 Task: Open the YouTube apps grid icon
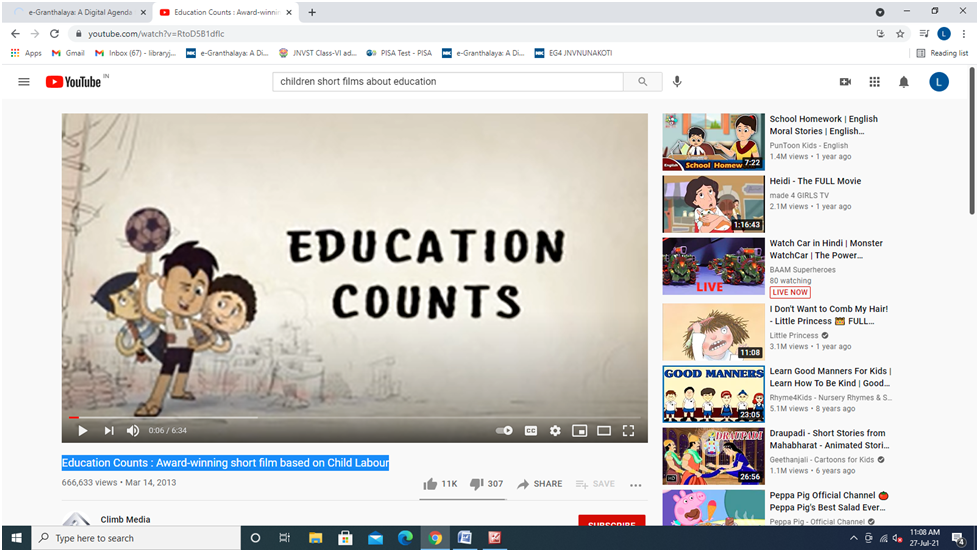(874, 82)
